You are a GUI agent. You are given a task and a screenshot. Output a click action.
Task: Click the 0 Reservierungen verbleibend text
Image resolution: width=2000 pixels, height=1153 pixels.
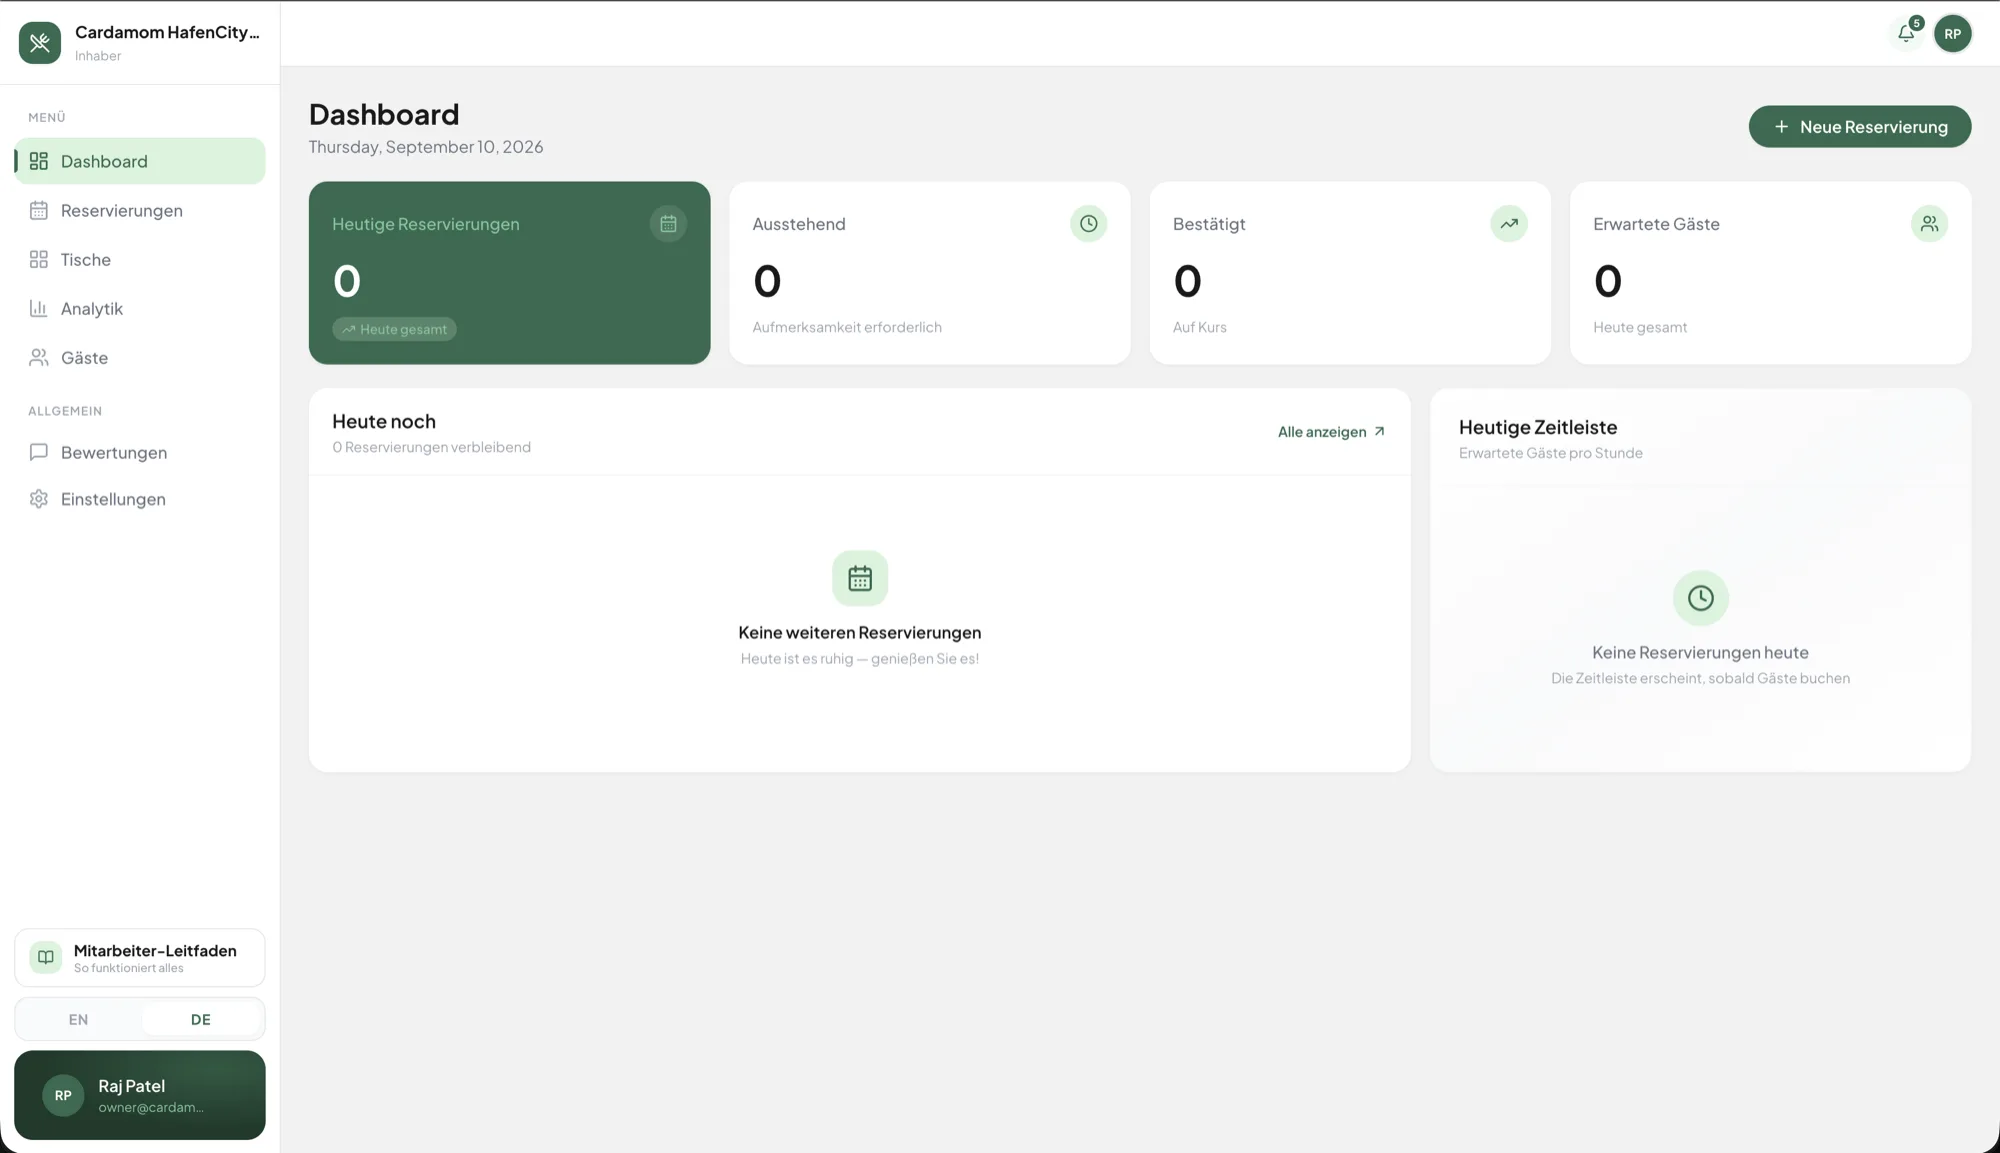point(431,447)
